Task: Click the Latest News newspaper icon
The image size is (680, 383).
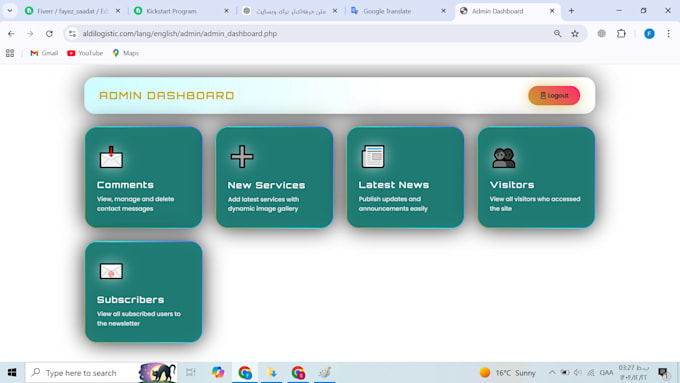Action: click(x=373, y=157)
